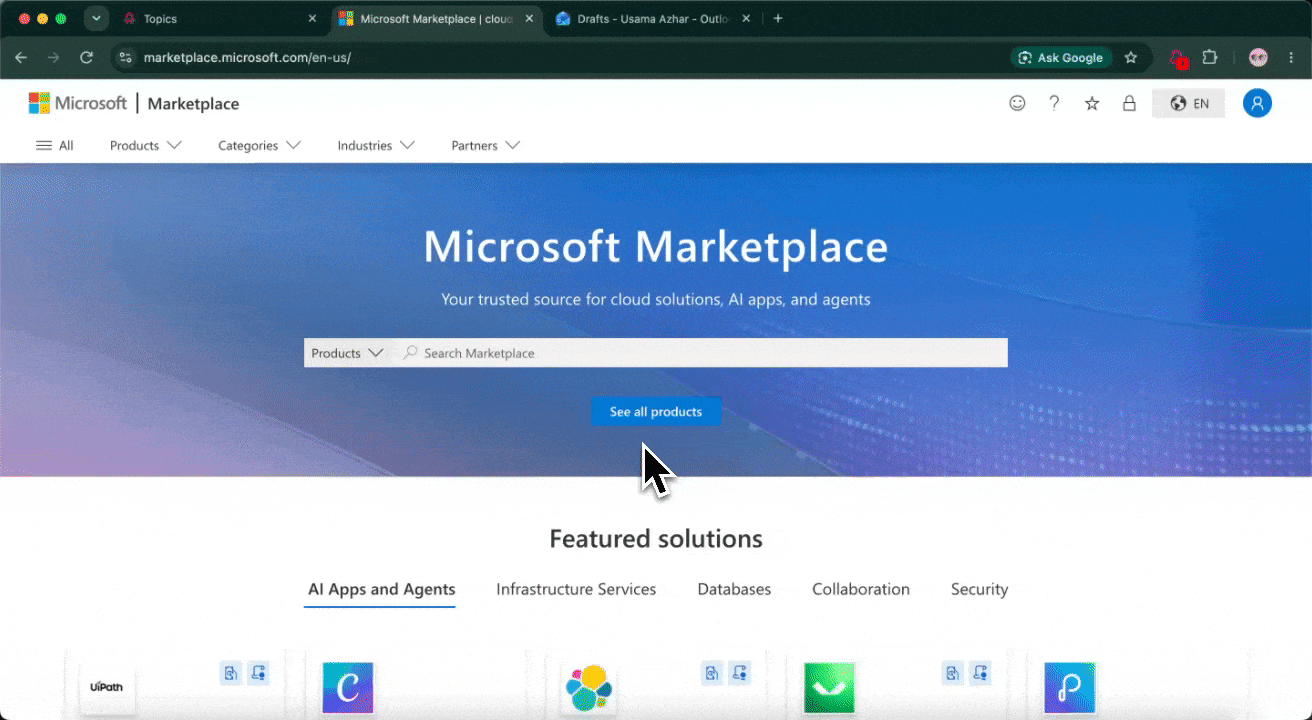
Task: Click the 'Your trusted source' tagline
Action: [656, 299]
